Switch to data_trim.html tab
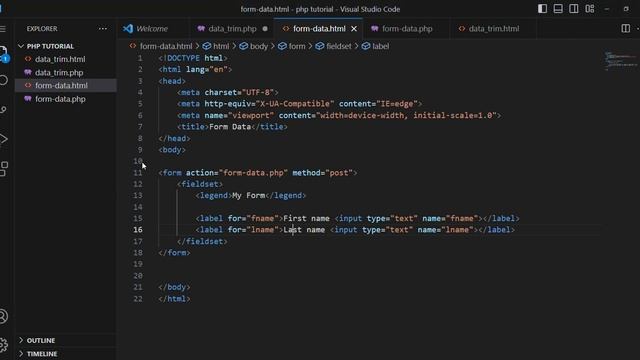This screenshot has width=640, height=360. click(494, 29)
